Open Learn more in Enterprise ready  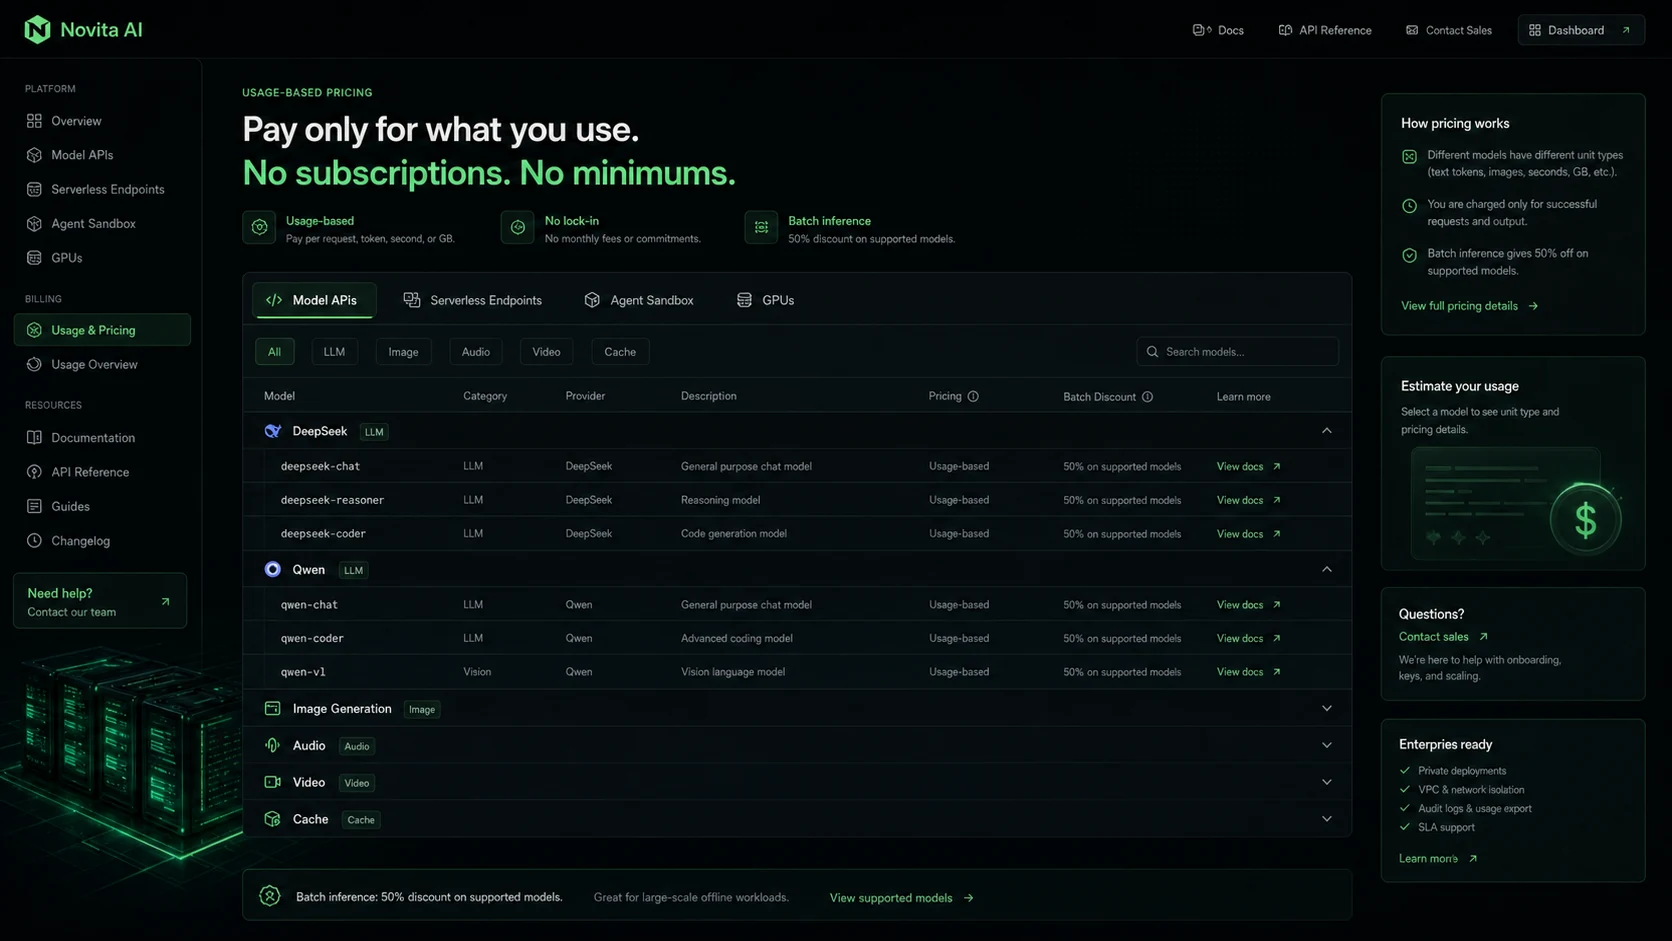1438,859
